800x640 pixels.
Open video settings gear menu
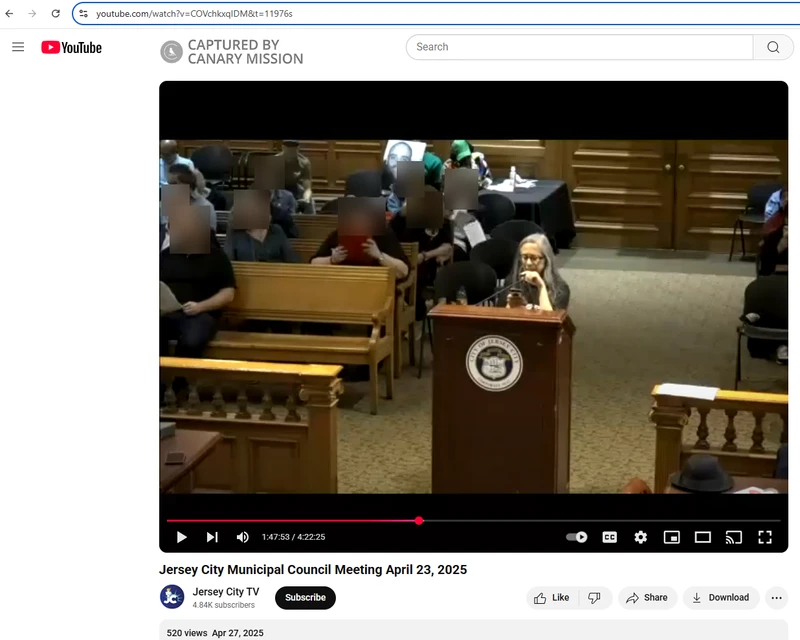pos(640,537)
